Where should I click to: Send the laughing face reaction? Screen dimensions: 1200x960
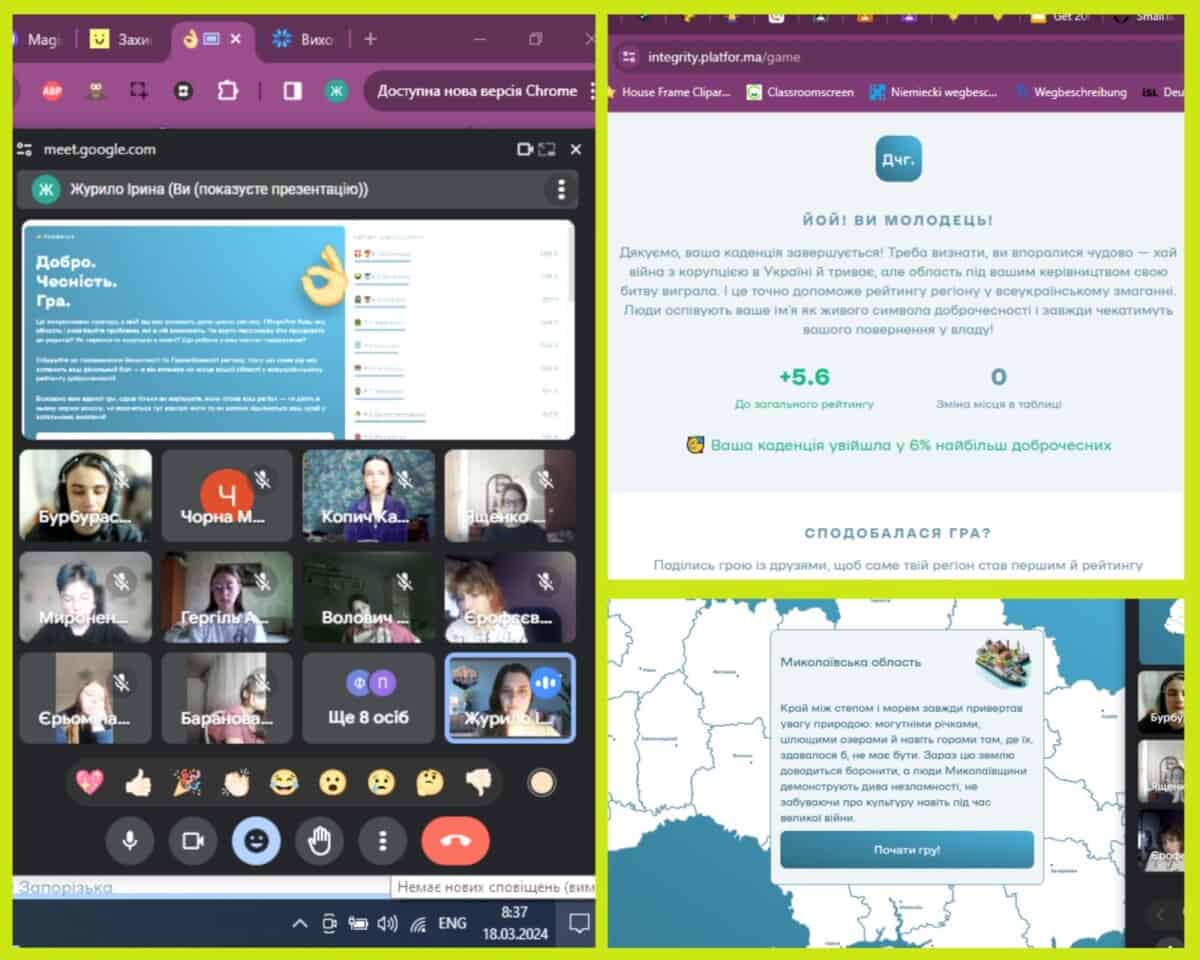284,782
